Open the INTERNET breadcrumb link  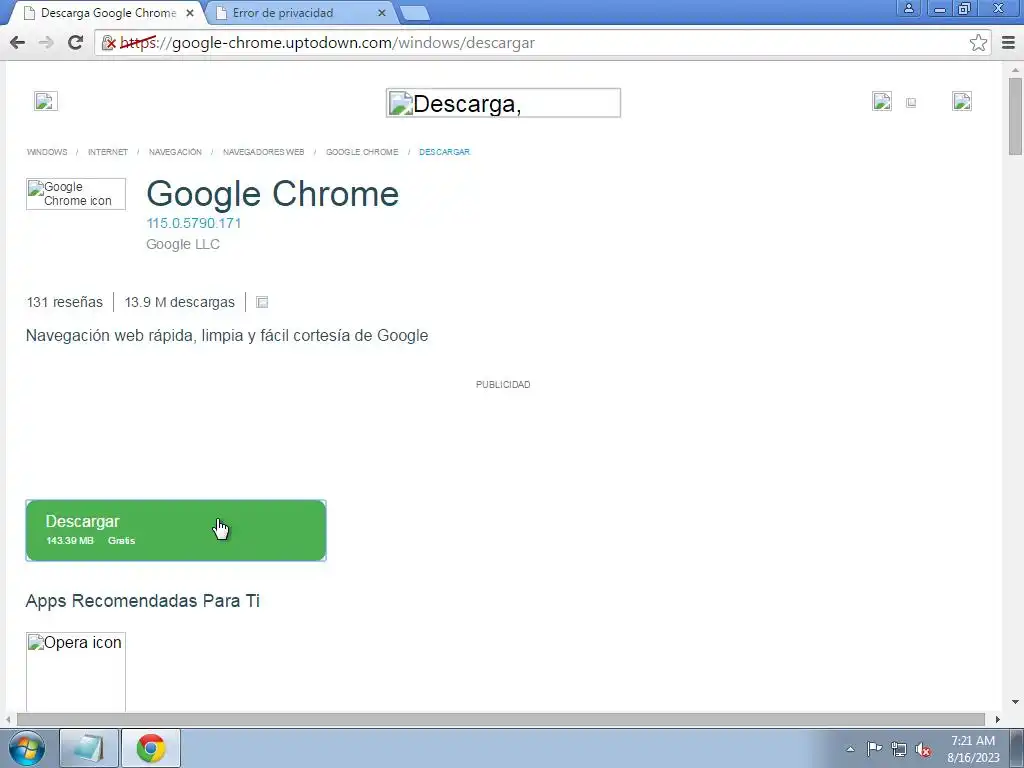[108, 152]
